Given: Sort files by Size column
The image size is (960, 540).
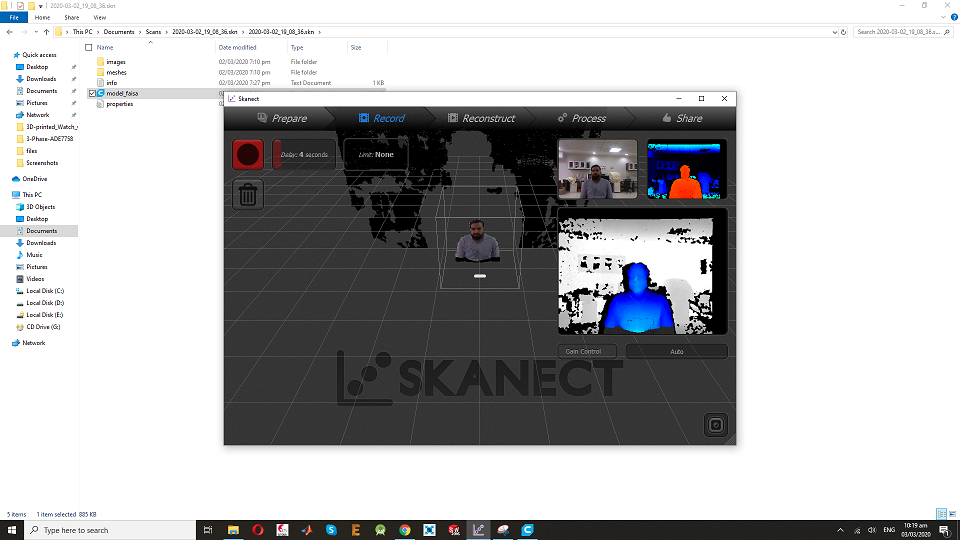Looking at the screenshot, I should click(356, 47).
